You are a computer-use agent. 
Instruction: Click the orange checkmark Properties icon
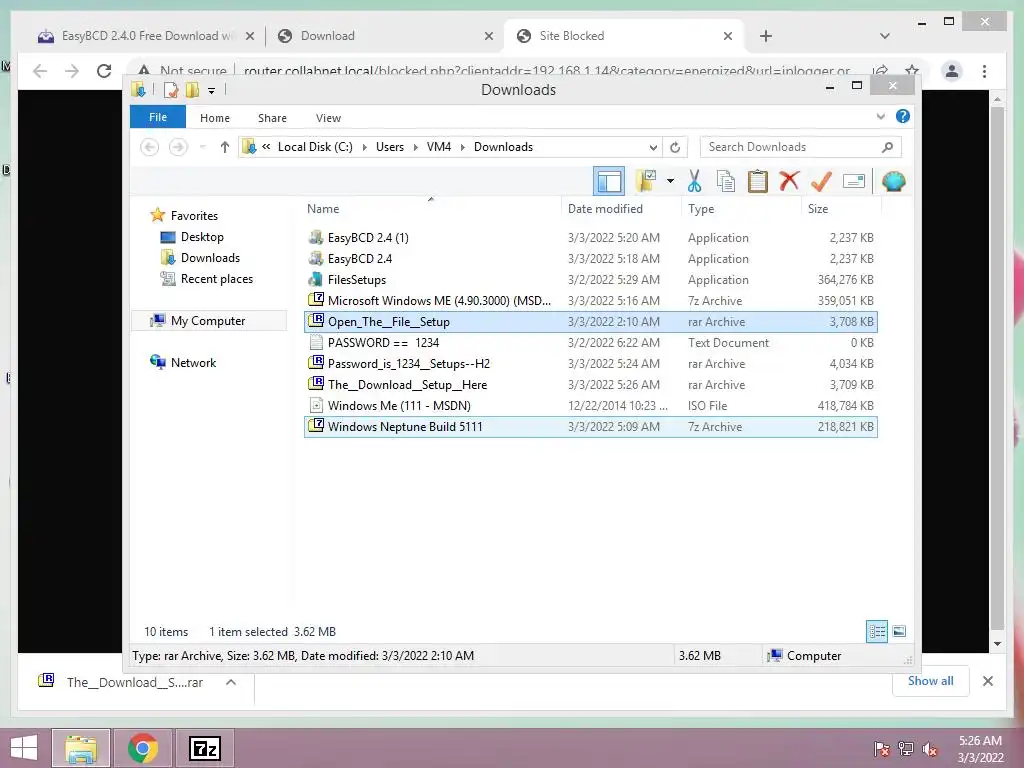821,181
